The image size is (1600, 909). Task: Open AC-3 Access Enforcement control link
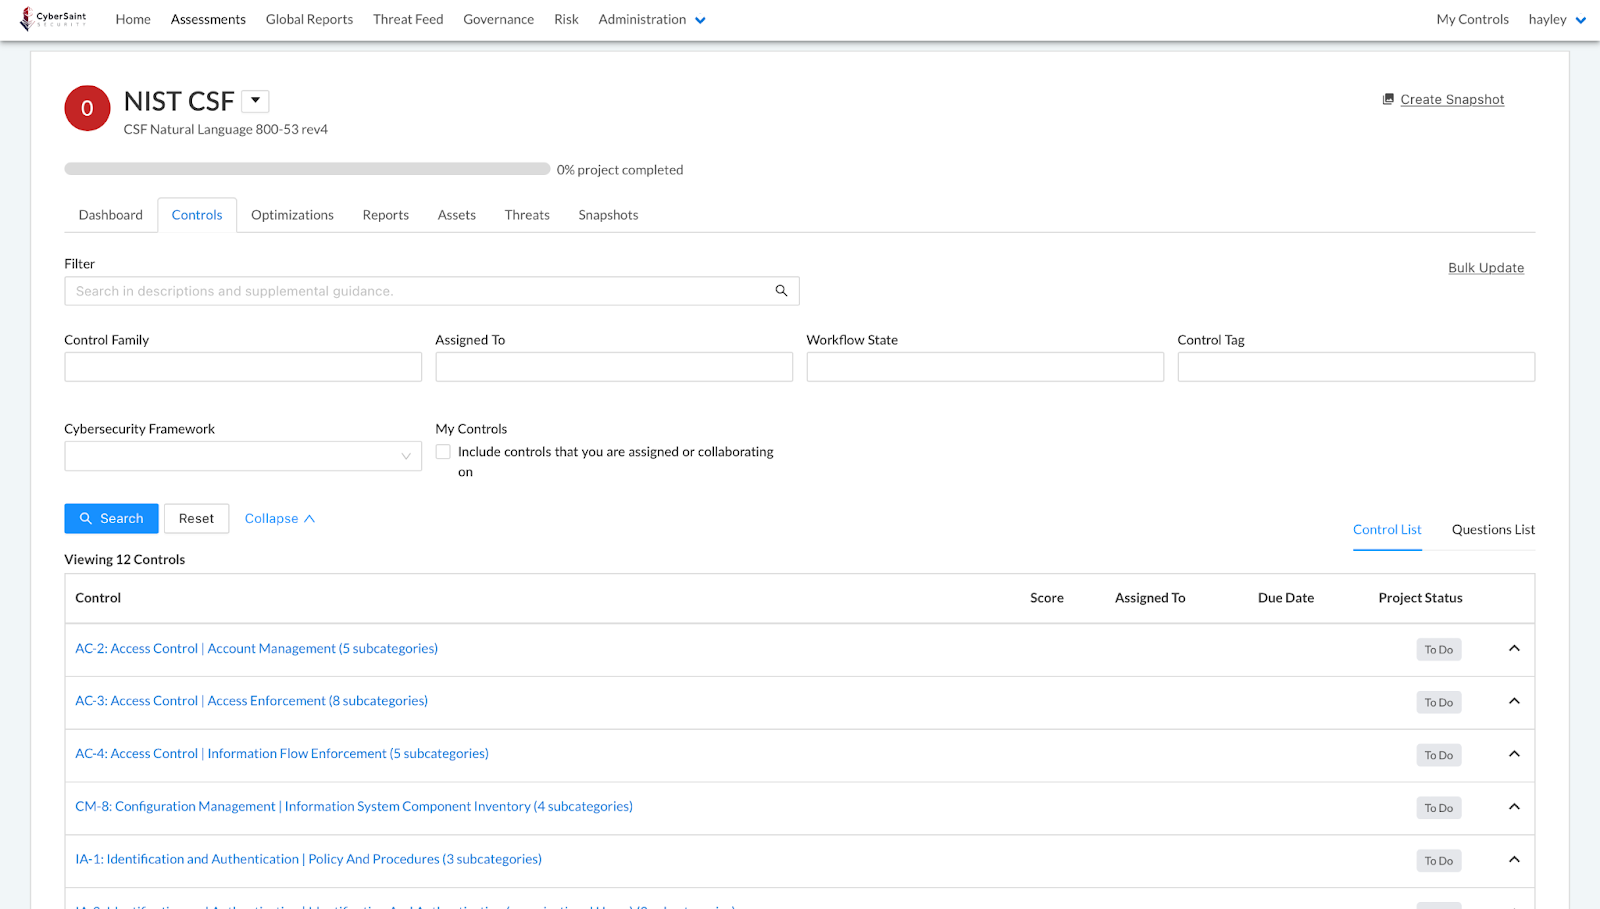[x=252, y=701]
